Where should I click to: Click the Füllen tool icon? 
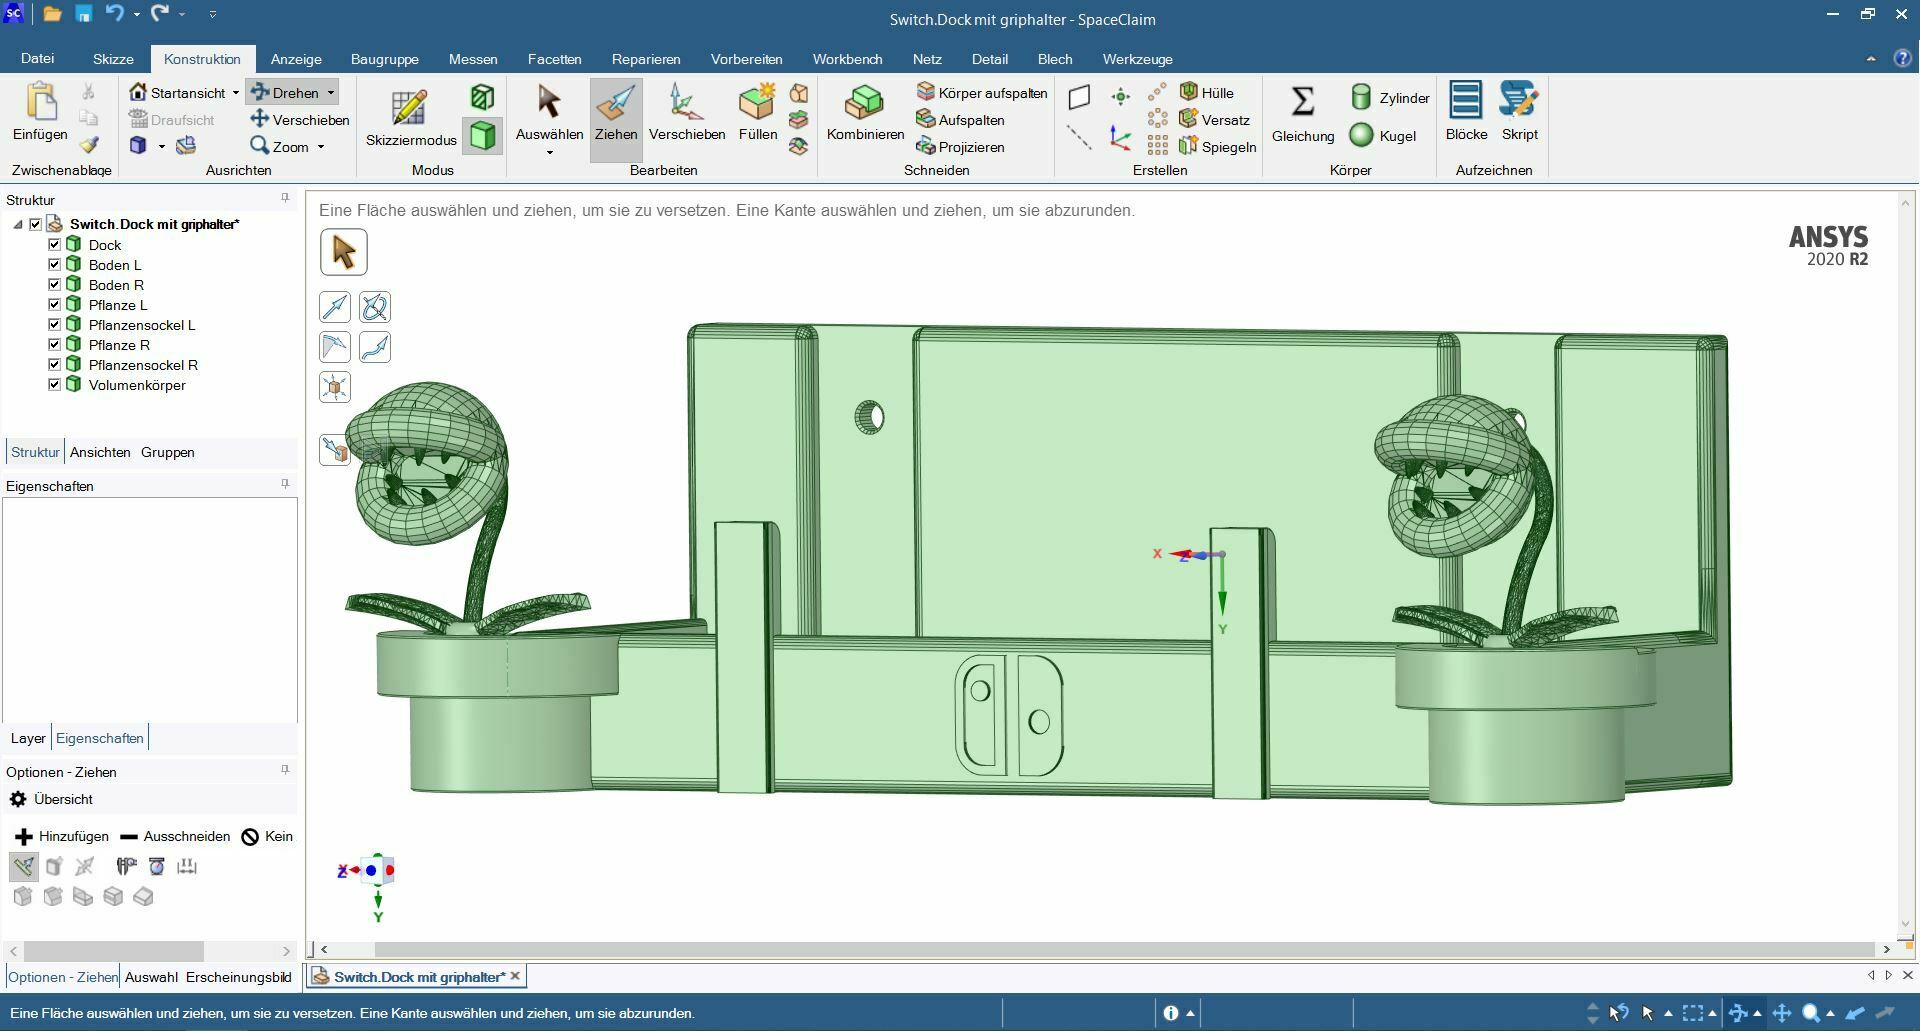coord(757,103)
